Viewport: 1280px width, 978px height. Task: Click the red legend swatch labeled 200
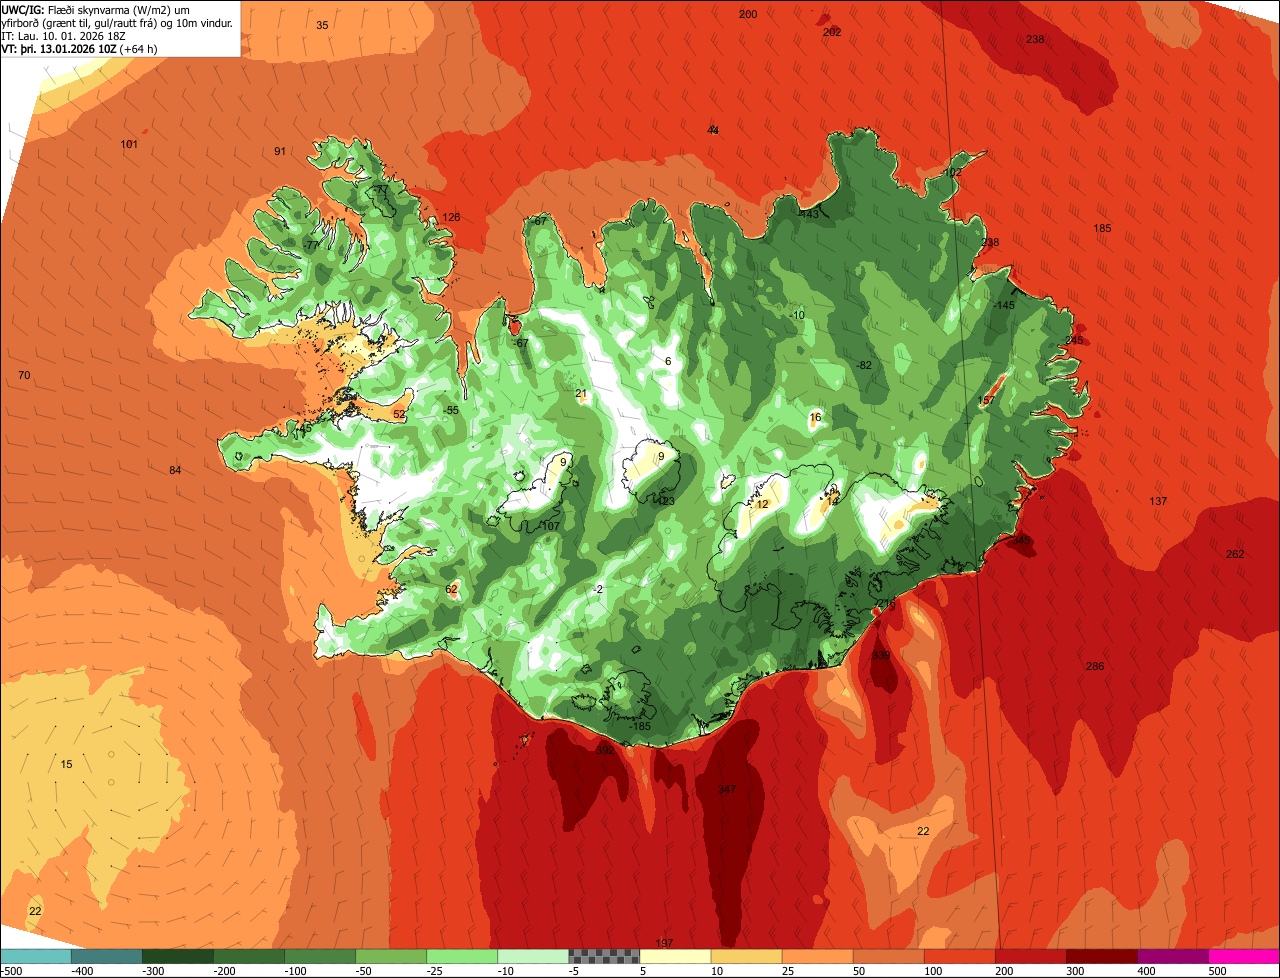tap(1031, 956)
